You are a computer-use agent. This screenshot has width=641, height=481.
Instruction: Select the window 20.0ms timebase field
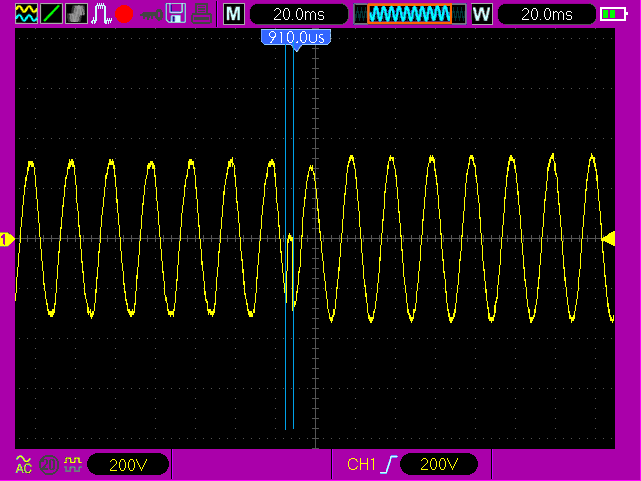[x=546, y=14]
